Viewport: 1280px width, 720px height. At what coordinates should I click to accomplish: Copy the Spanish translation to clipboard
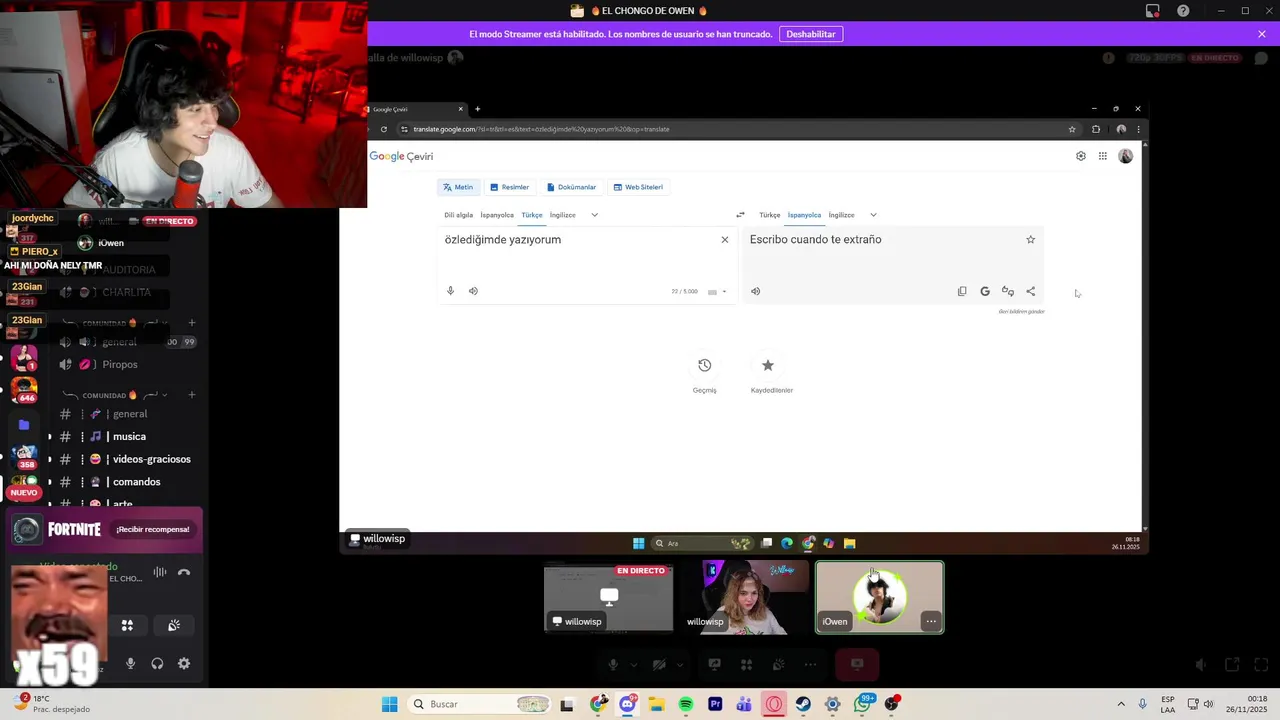click(962, 291)
